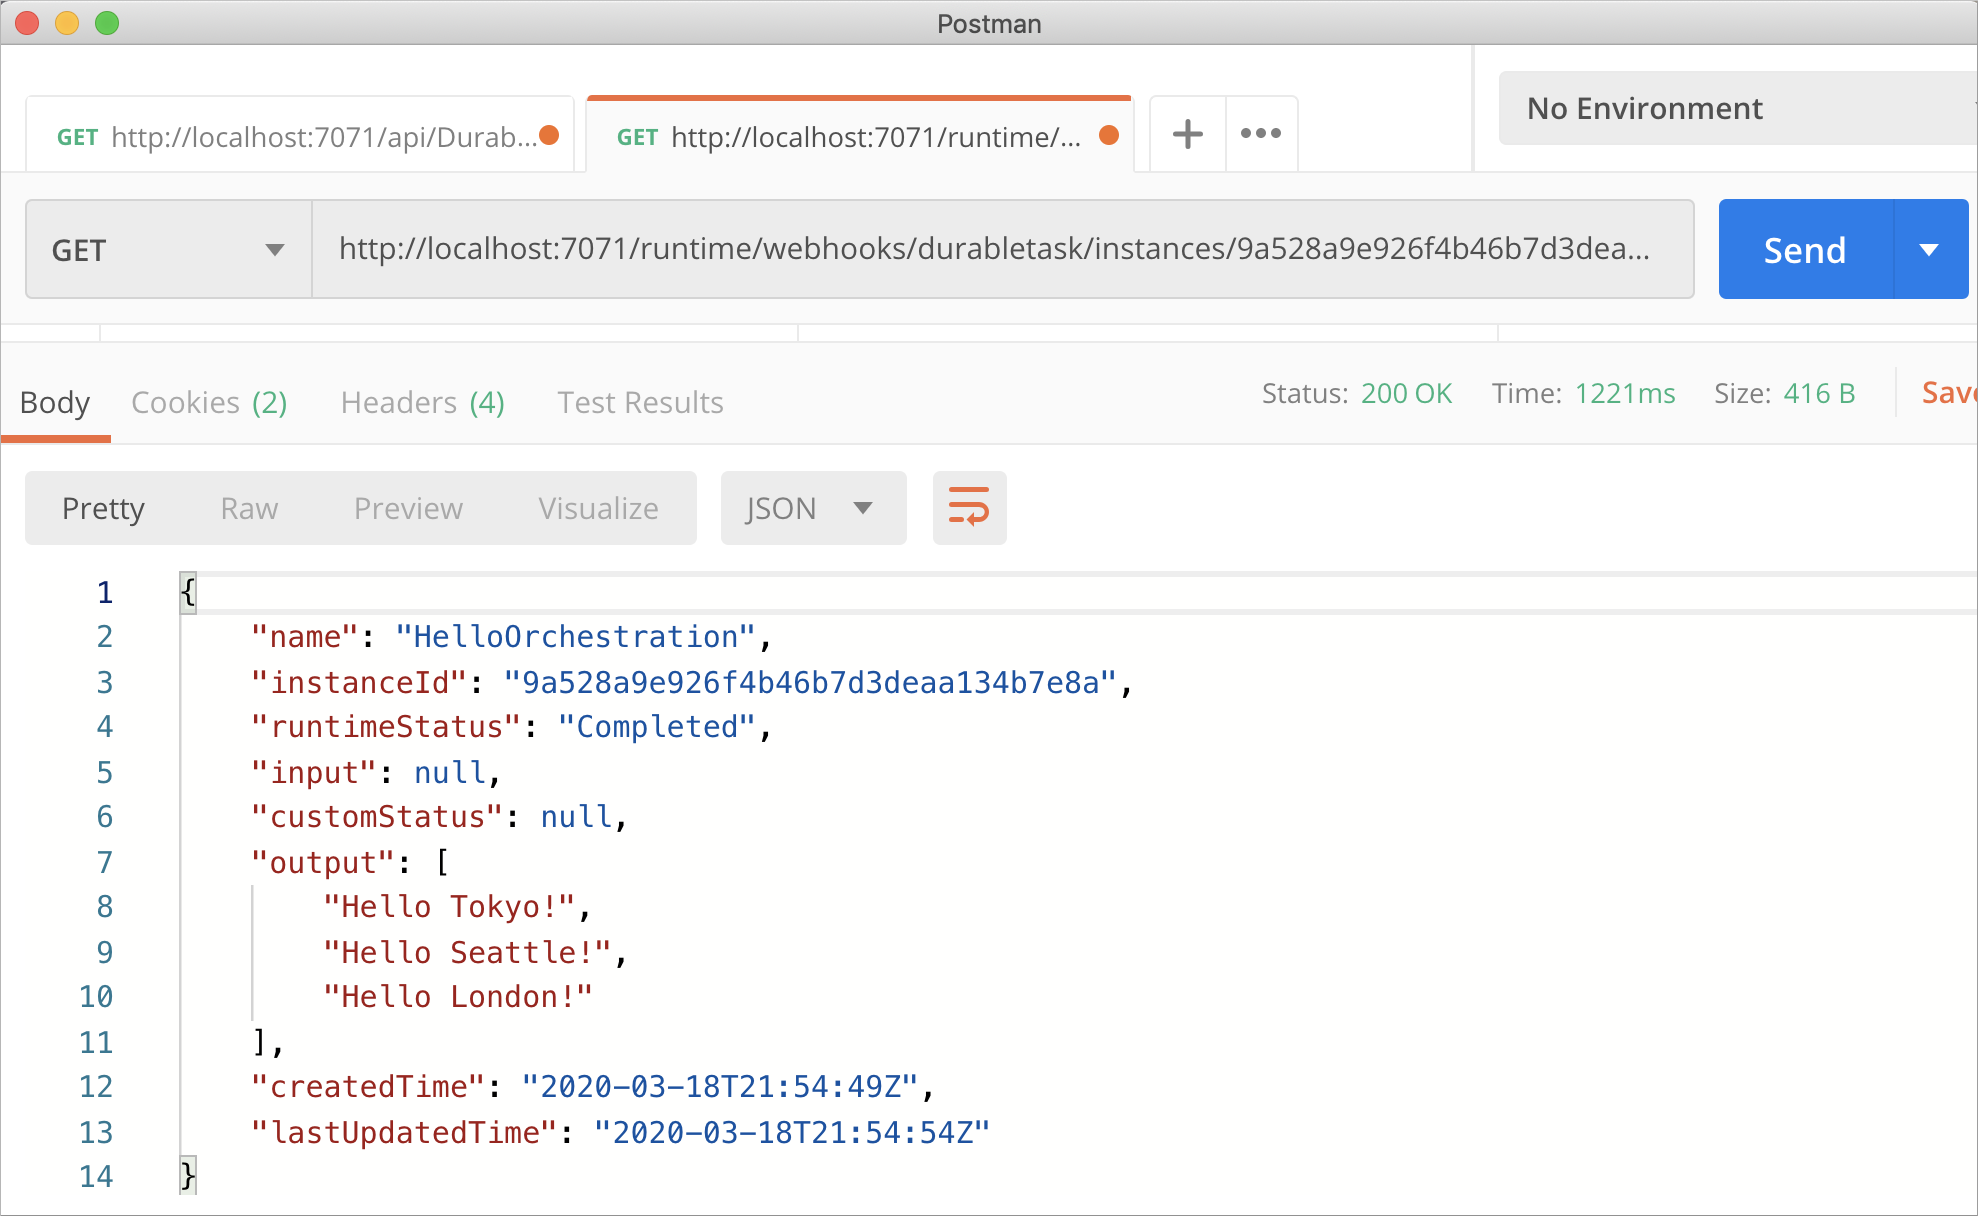Image resolution: width=1978 pixels, height=1216 pixels.
Task: Click the Send button
Action: (x=1804, y=249)
